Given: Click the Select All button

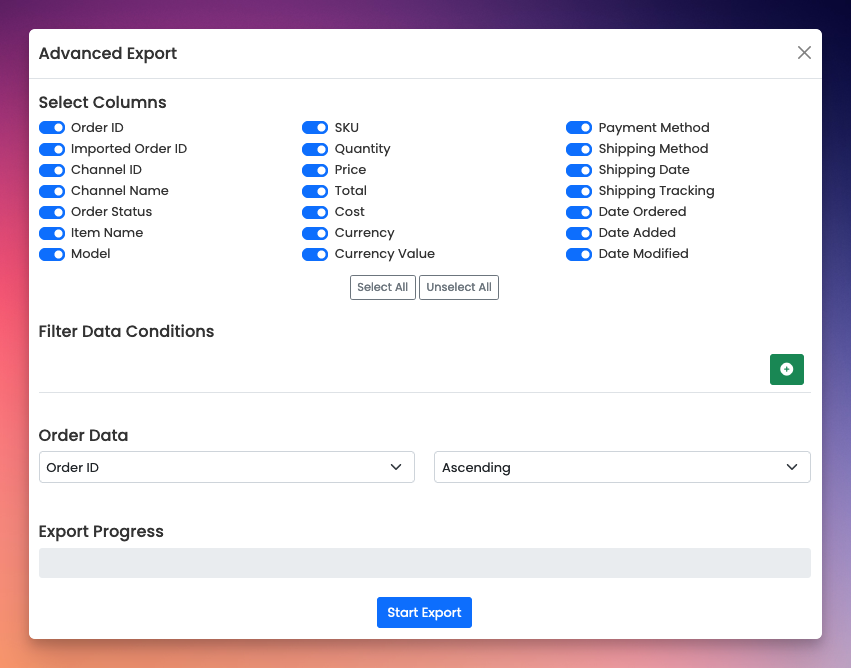Looking at the screenshot, I should click(x=383, y=287).
